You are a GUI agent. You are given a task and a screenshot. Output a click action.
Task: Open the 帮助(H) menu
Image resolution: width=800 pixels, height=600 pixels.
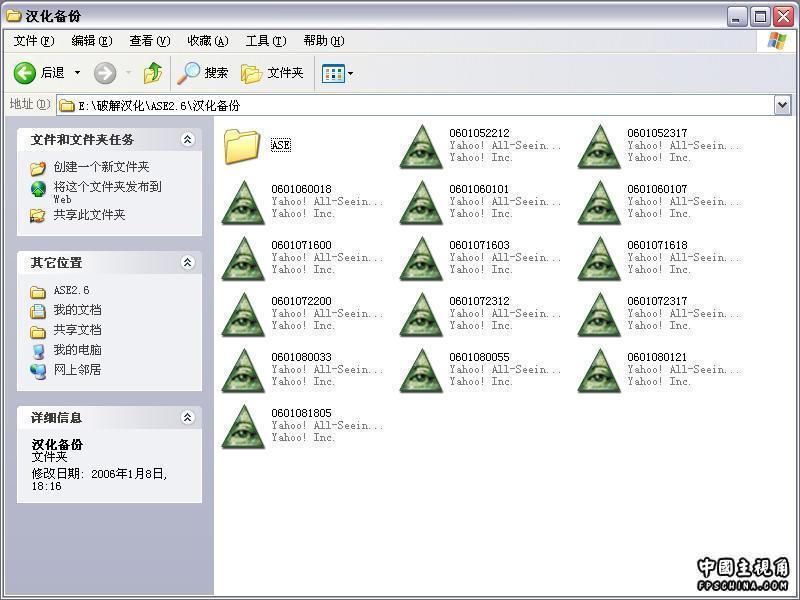[324, 41]
